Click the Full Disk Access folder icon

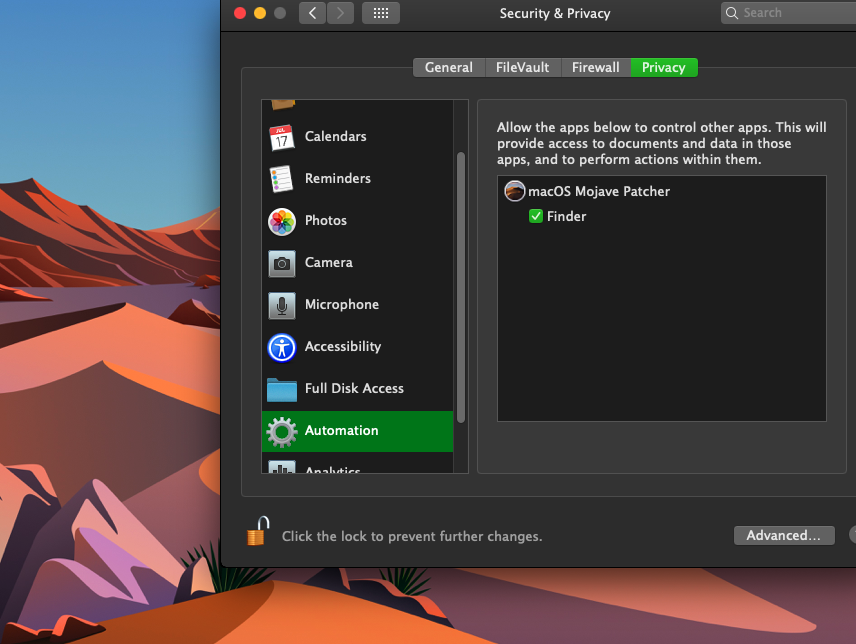(x=282, y=390)
